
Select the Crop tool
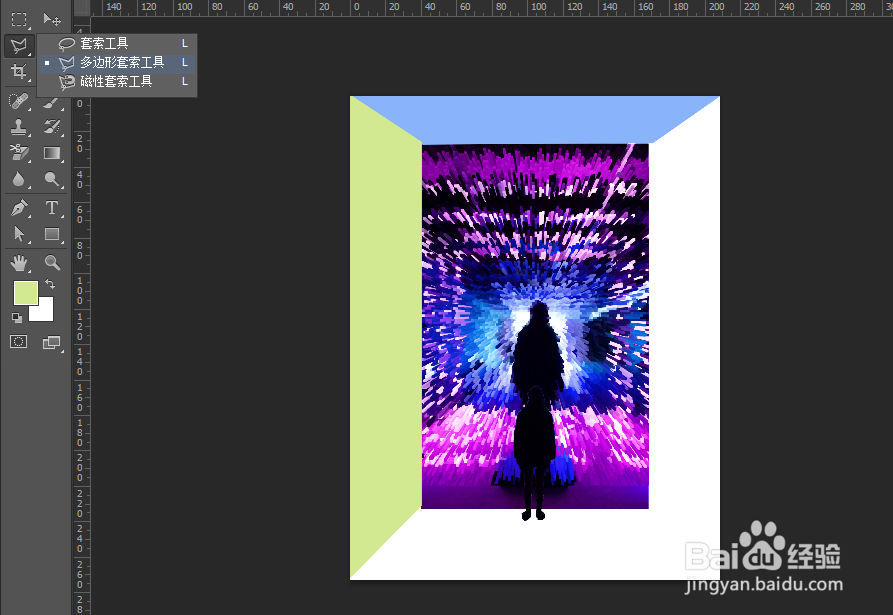click(19, 72)
